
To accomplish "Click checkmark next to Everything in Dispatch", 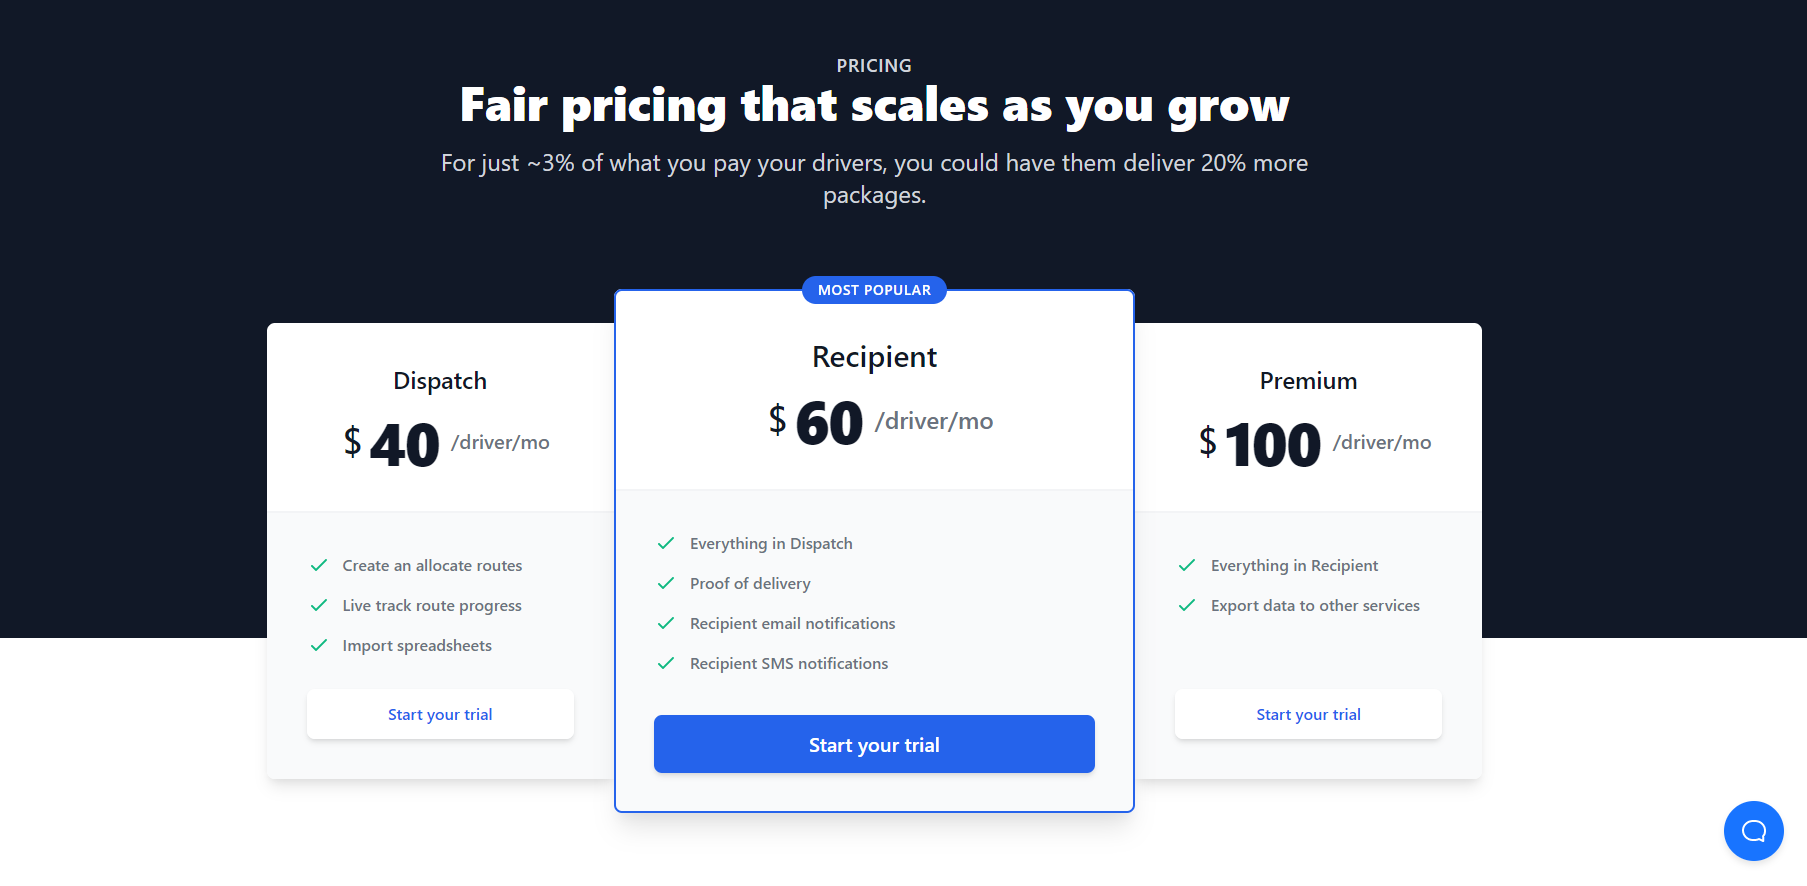I will pos(666,543).
